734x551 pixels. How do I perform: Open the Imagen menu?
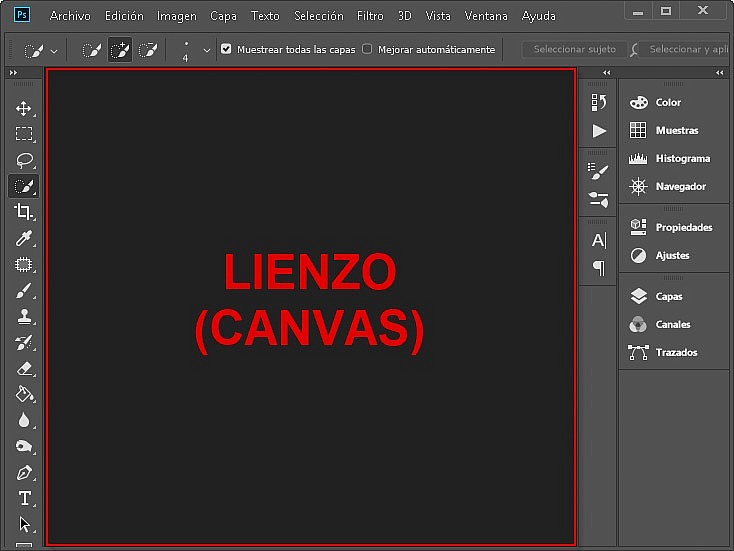coord(176,16)
